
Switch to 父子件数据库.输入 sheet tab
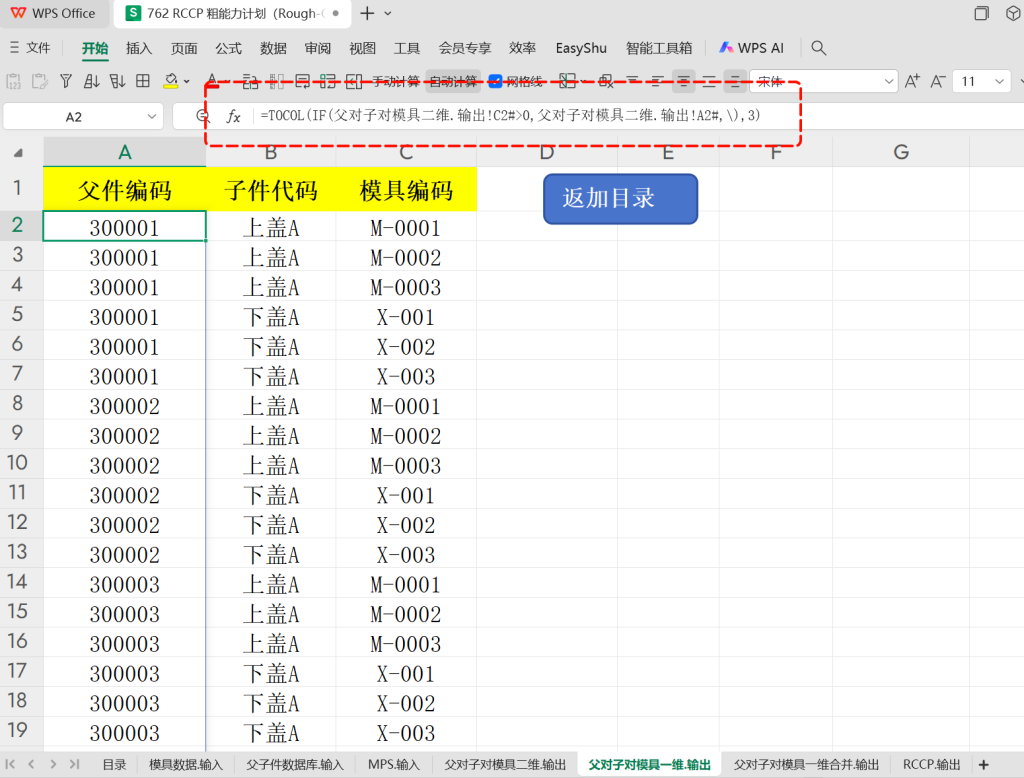(295, 764)
